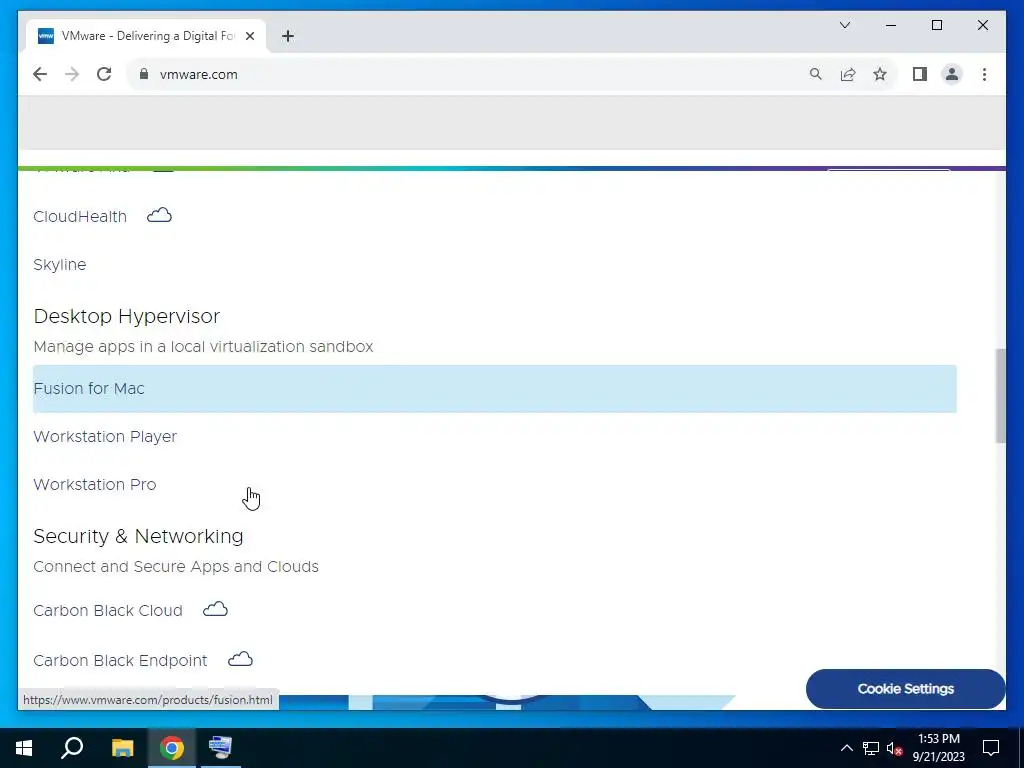Viewport: 1024px width, 768px height.
Task: Open the Carbon Black Cloud link
Action: tap(108, 611)
